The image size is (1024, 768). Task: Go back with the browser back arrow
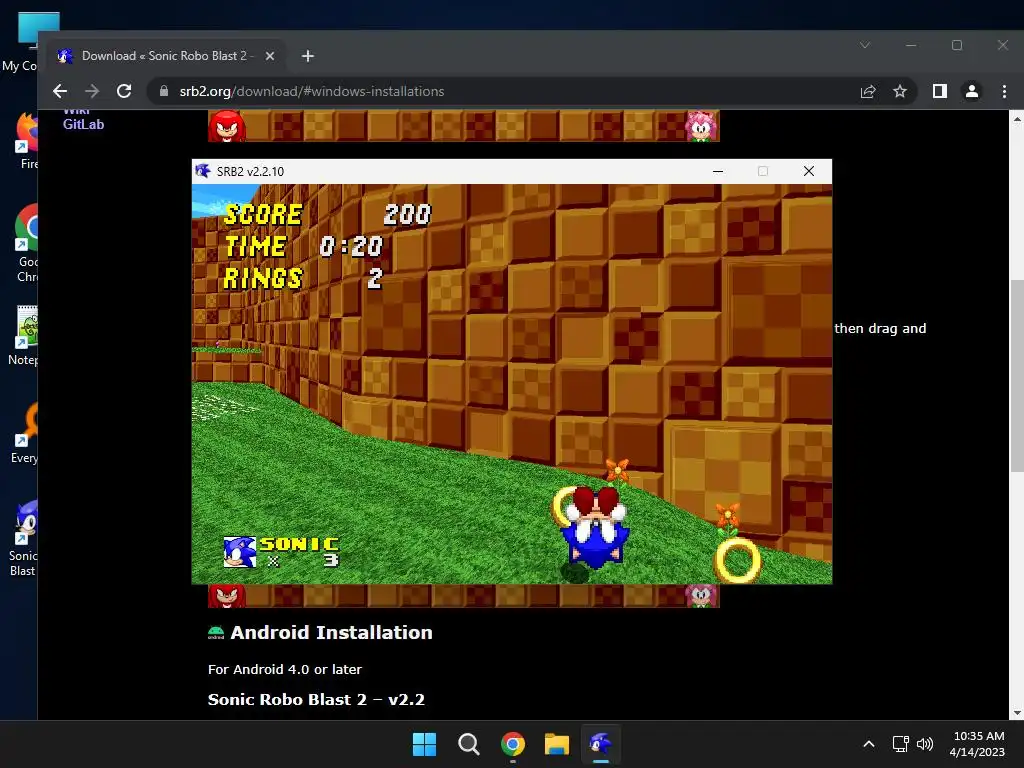tap(60, 91)
